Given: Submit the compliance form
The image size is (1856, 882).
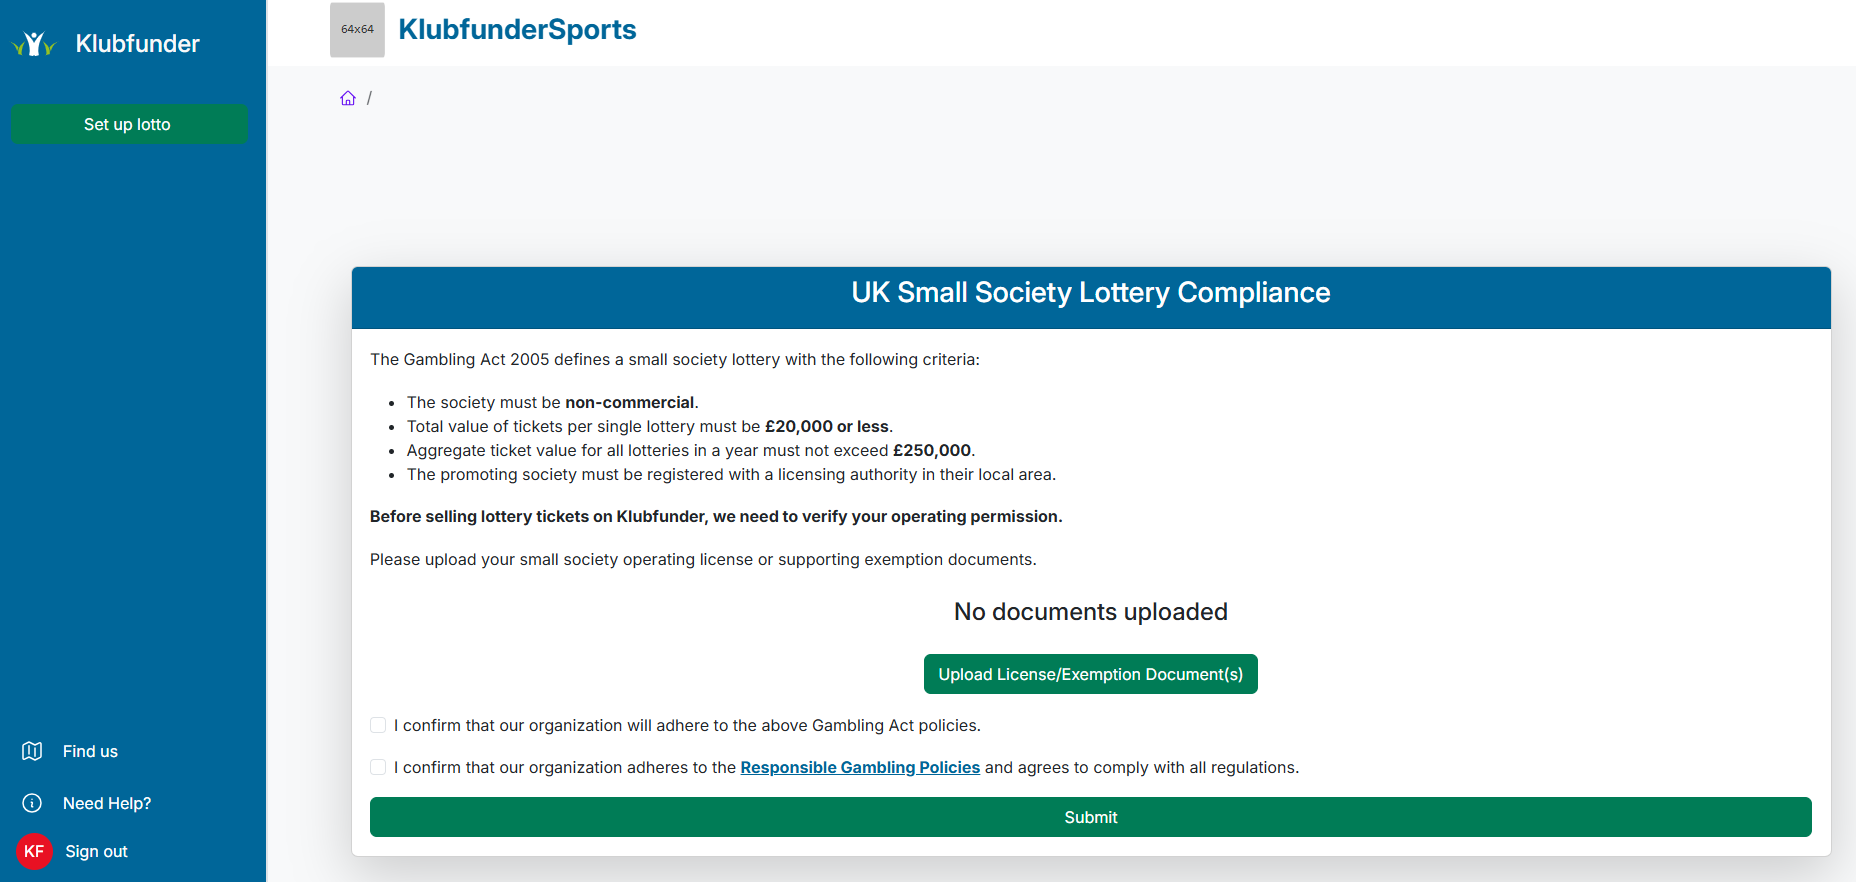Looking at the screenshot, I should pos(1090,817).
